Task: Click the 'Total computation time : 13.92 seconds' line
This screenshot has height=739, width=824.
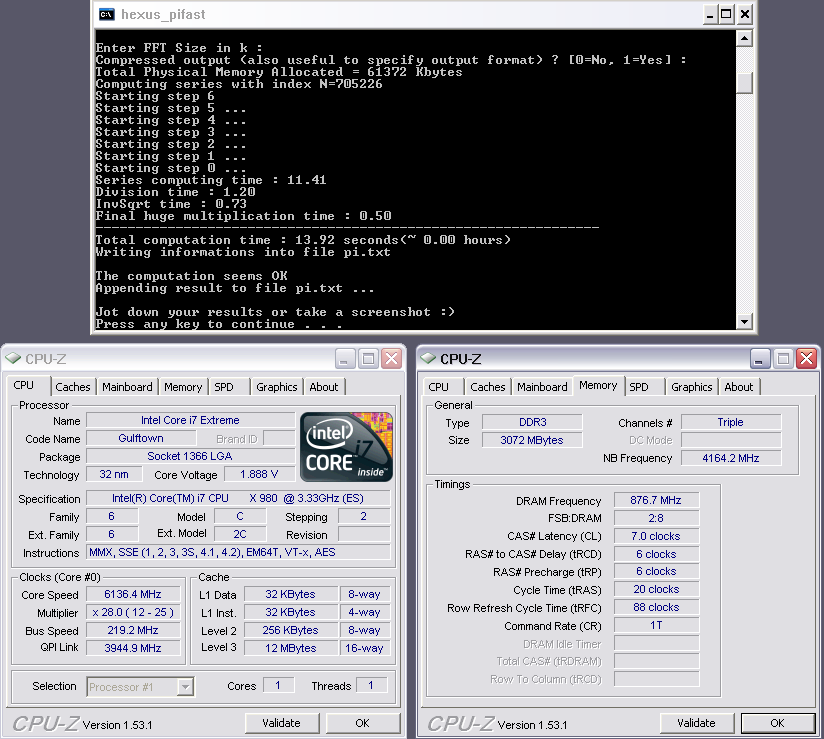Action: [303, 240]
